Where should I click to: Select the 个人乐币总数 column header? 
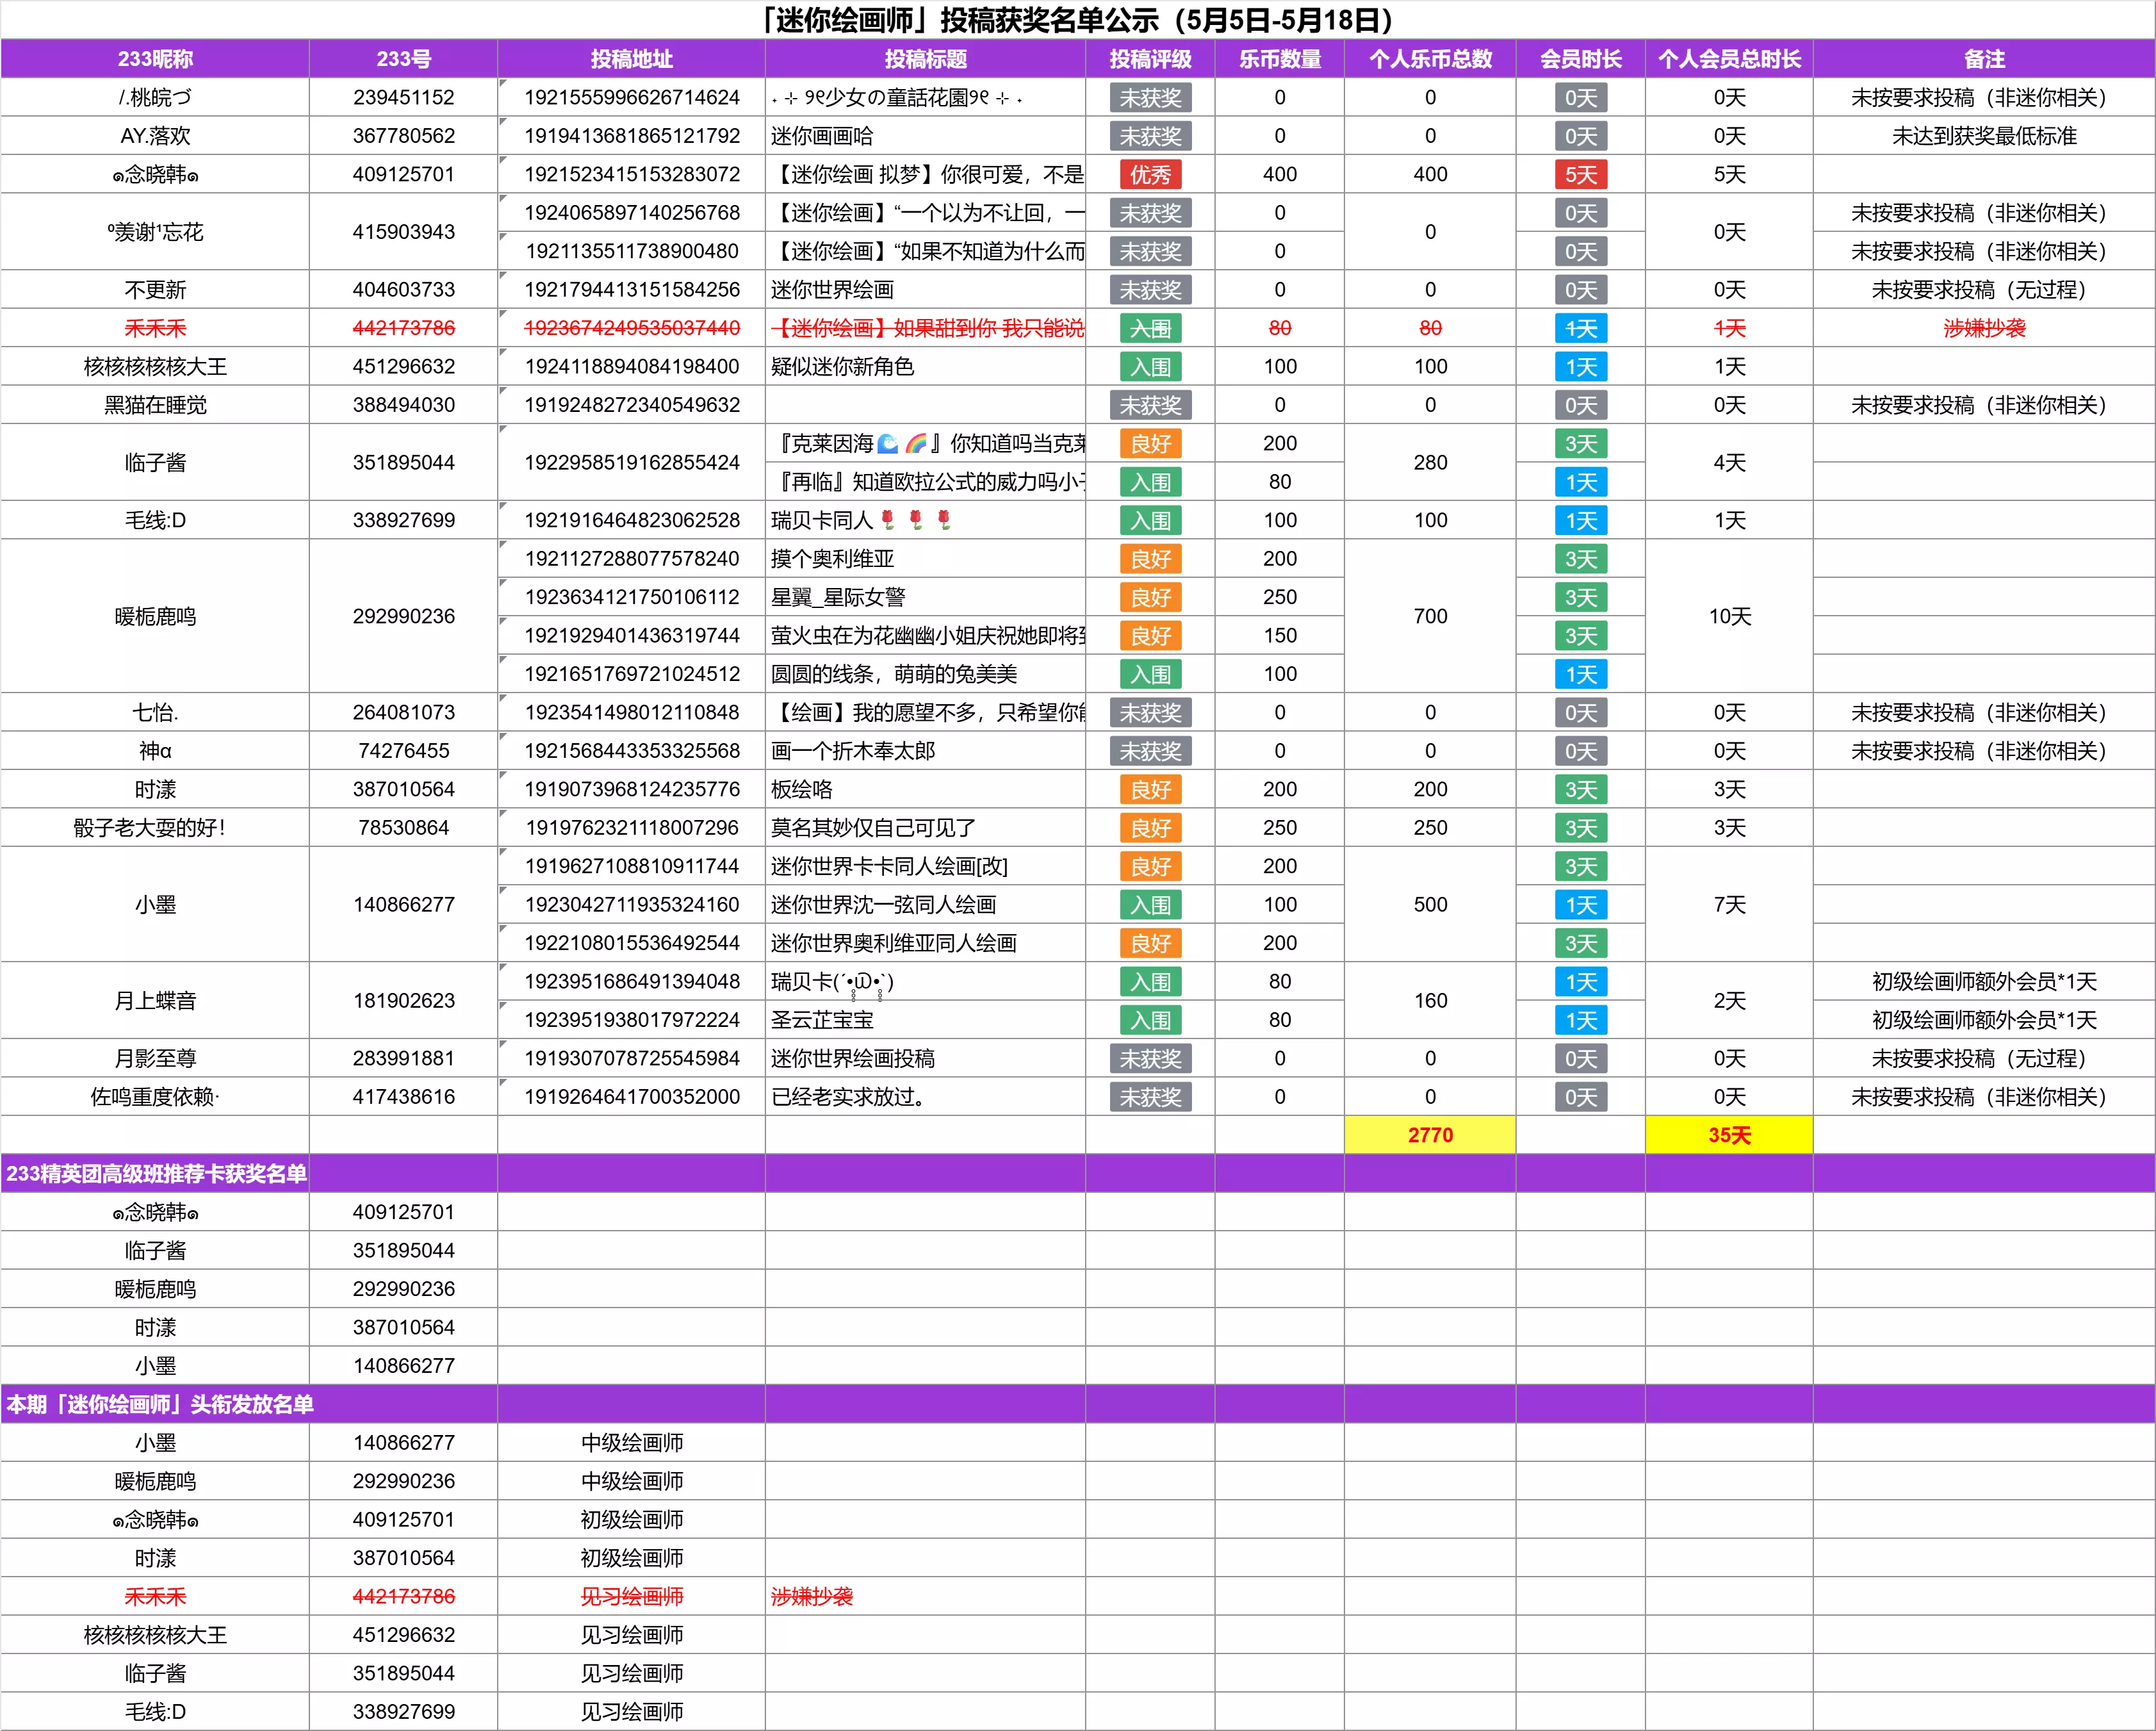click(1430, 59)
